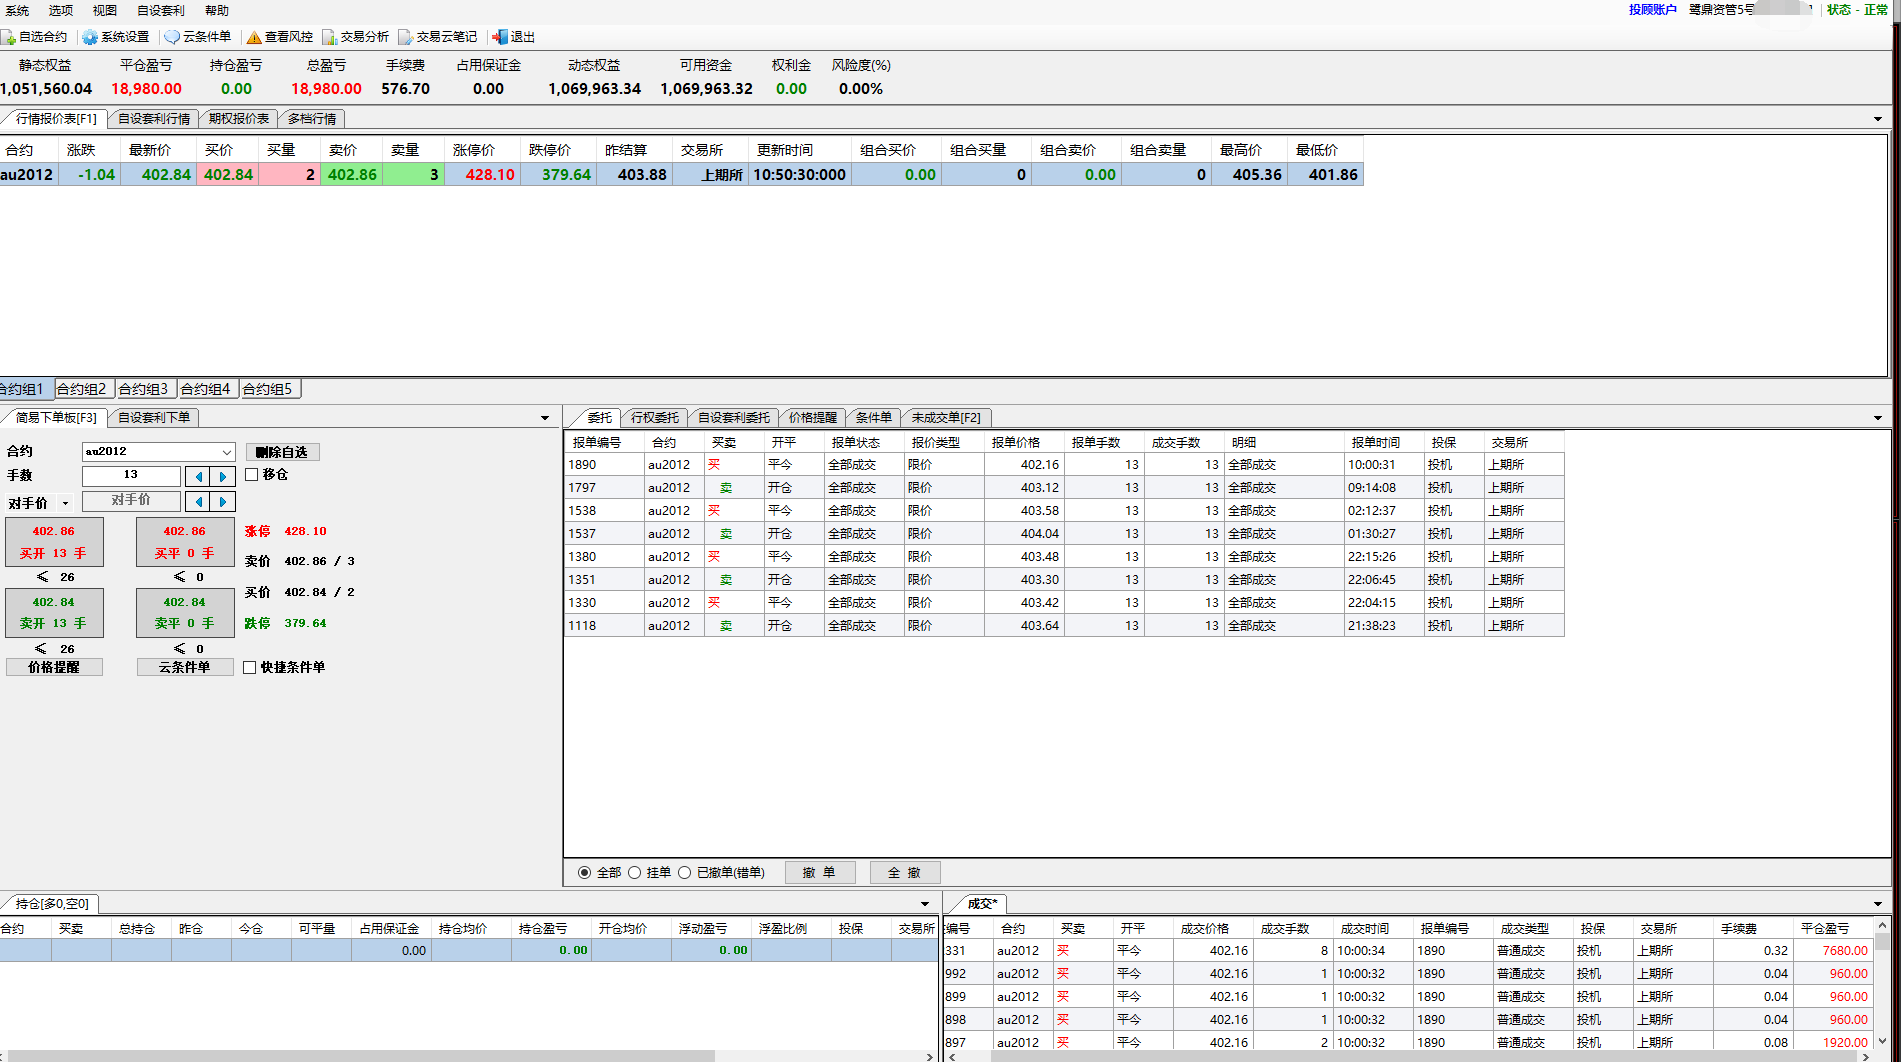Screen dimensions: 1901x1062
Task: Open the 合约 au2012 combo box
Action: (158, 452)
